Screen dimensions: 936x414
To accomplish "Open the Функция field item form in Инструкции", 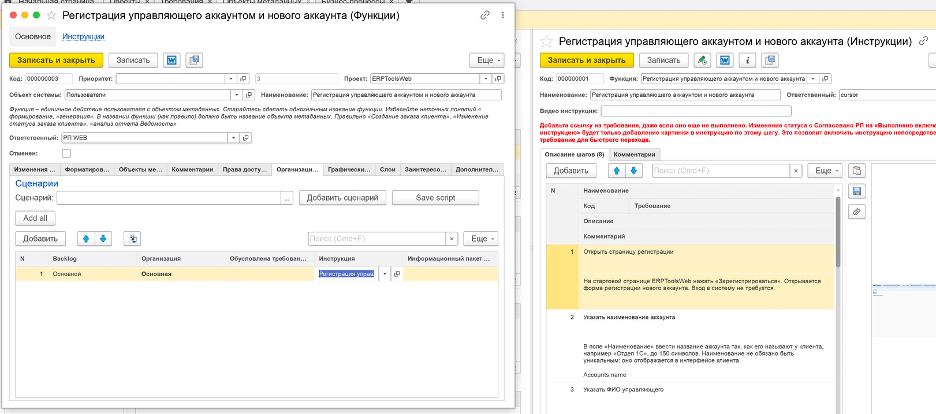I will click(826, 79).
